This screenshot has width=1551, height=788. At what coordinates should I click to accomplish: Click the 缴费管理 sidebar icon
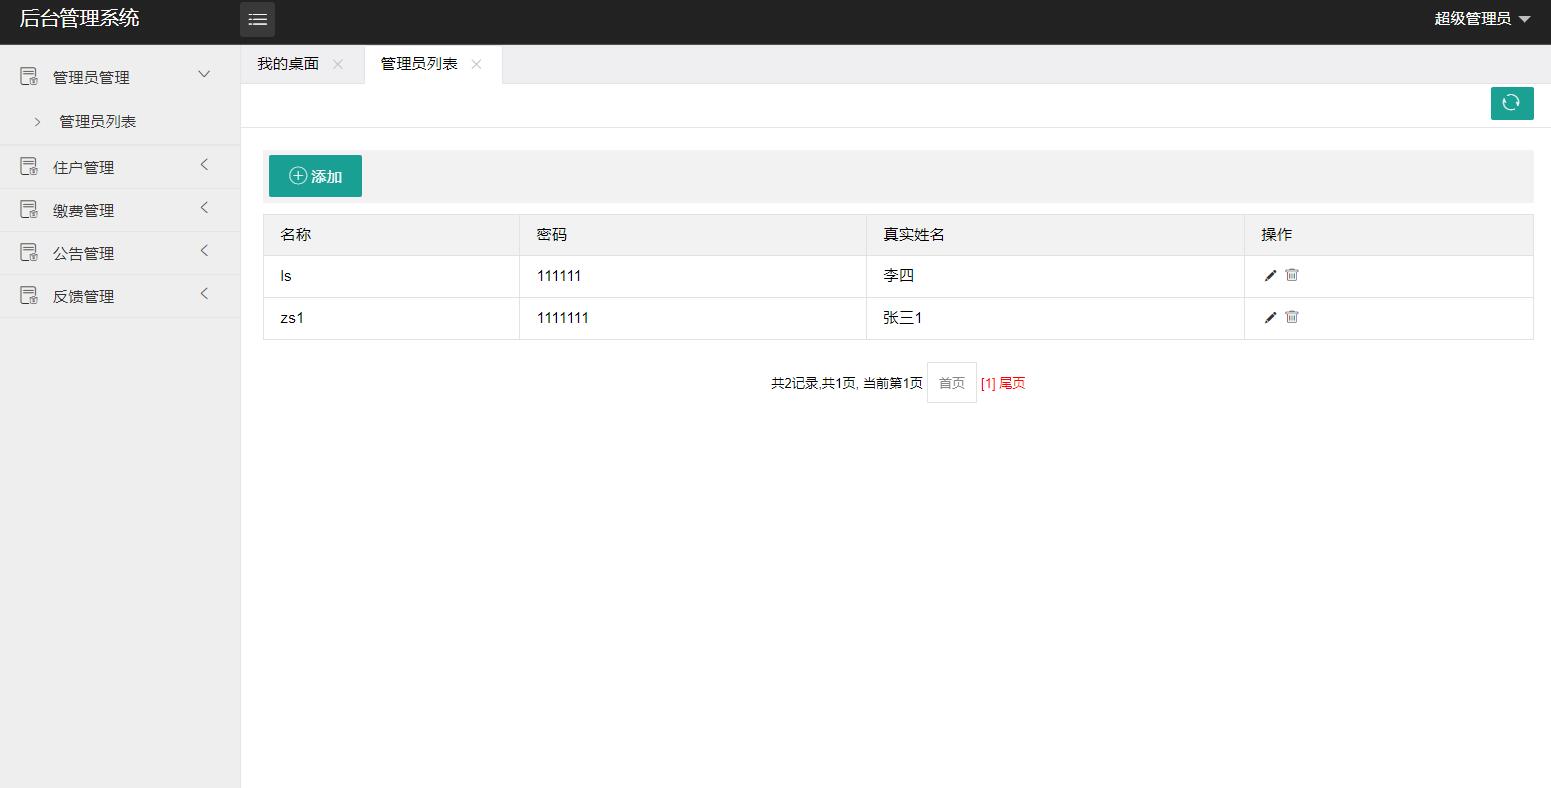(28, 209)
